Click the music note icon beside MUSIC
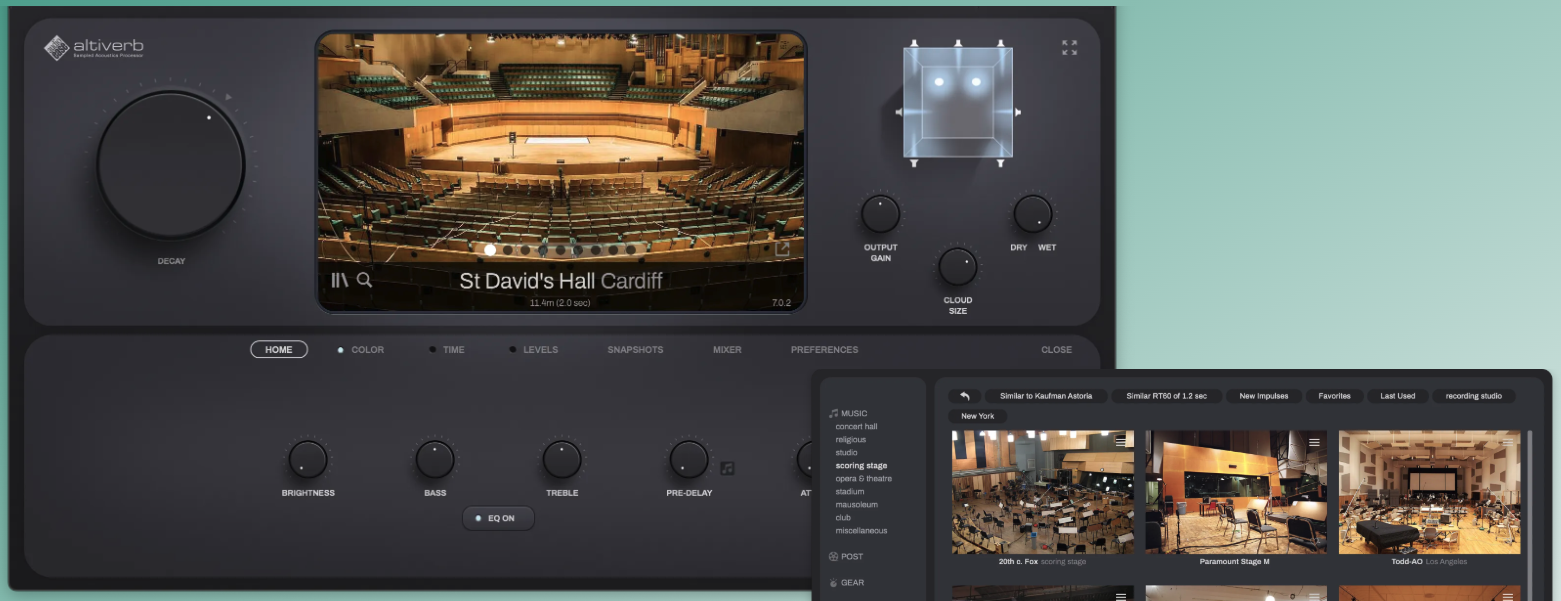The image size is (1561, 601). click(833, 413)
